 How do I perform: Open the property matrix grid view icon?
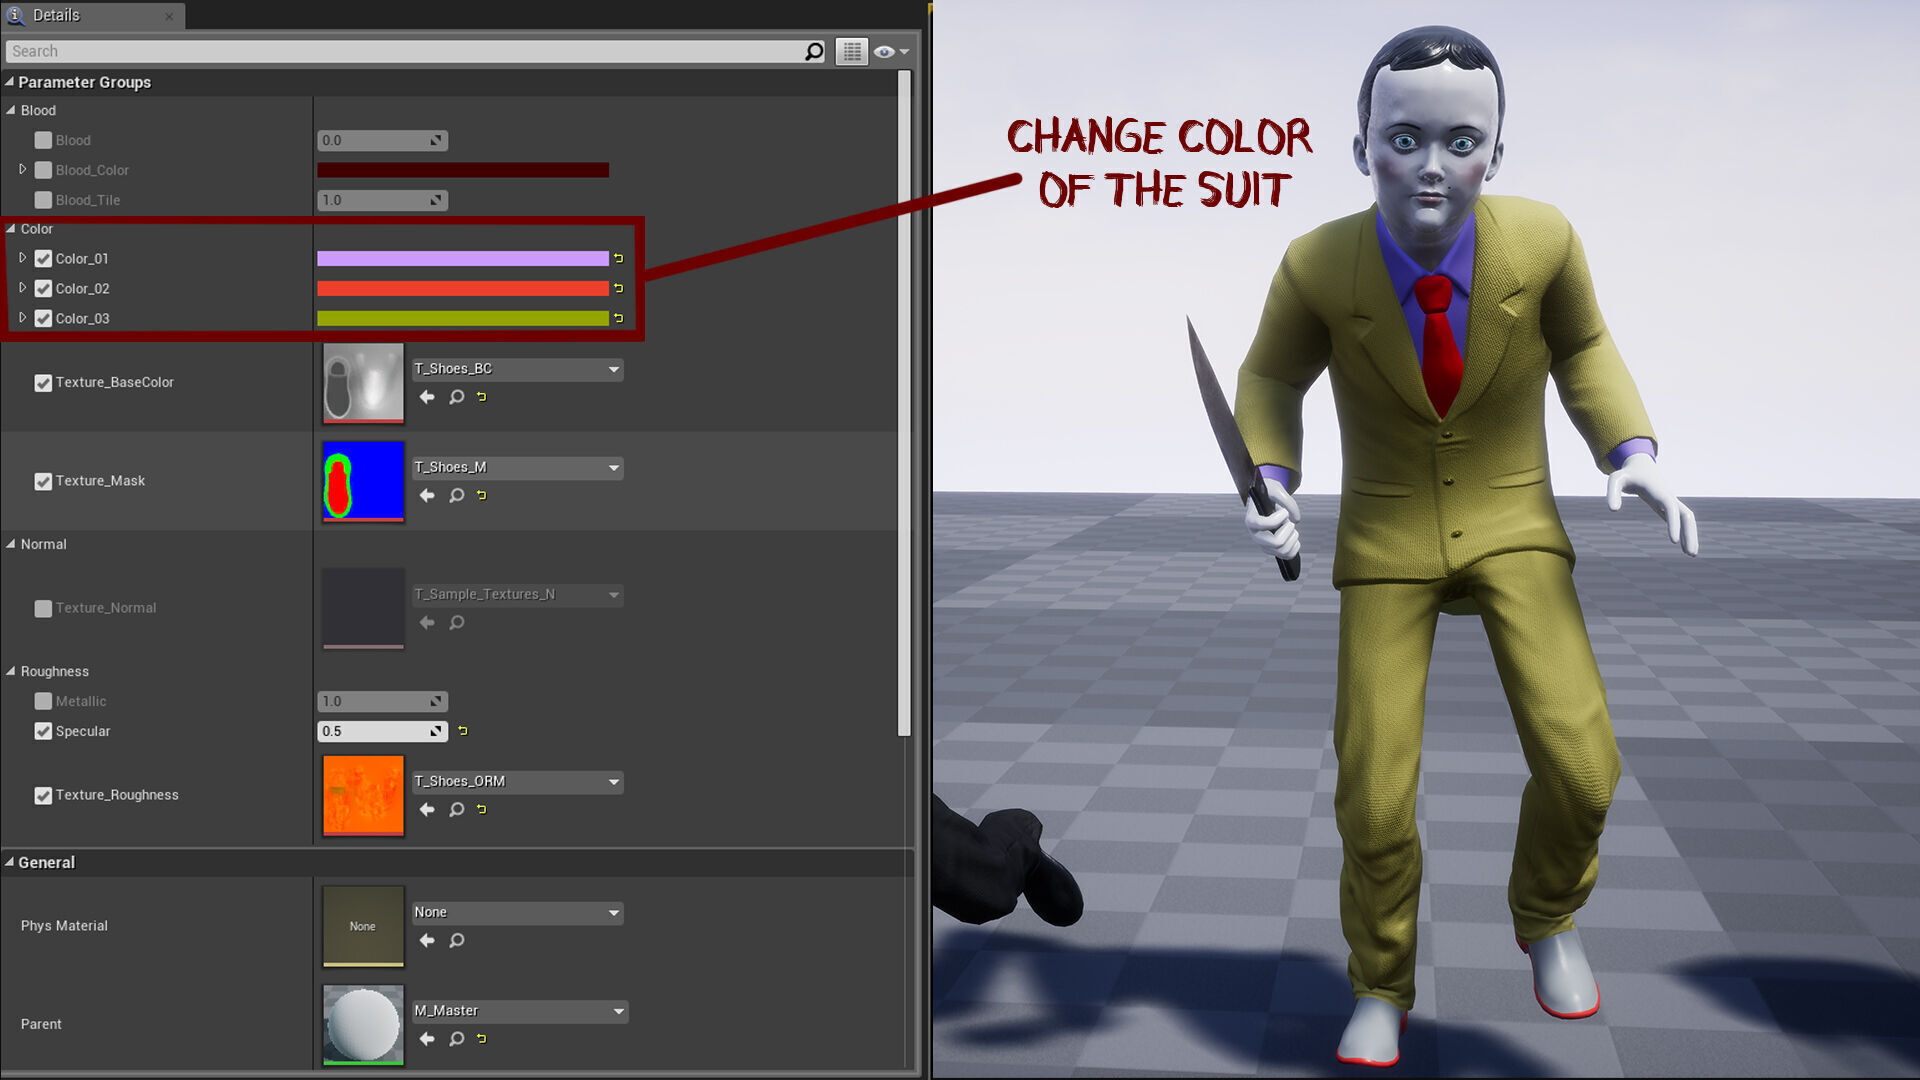[x=852, y=51]
